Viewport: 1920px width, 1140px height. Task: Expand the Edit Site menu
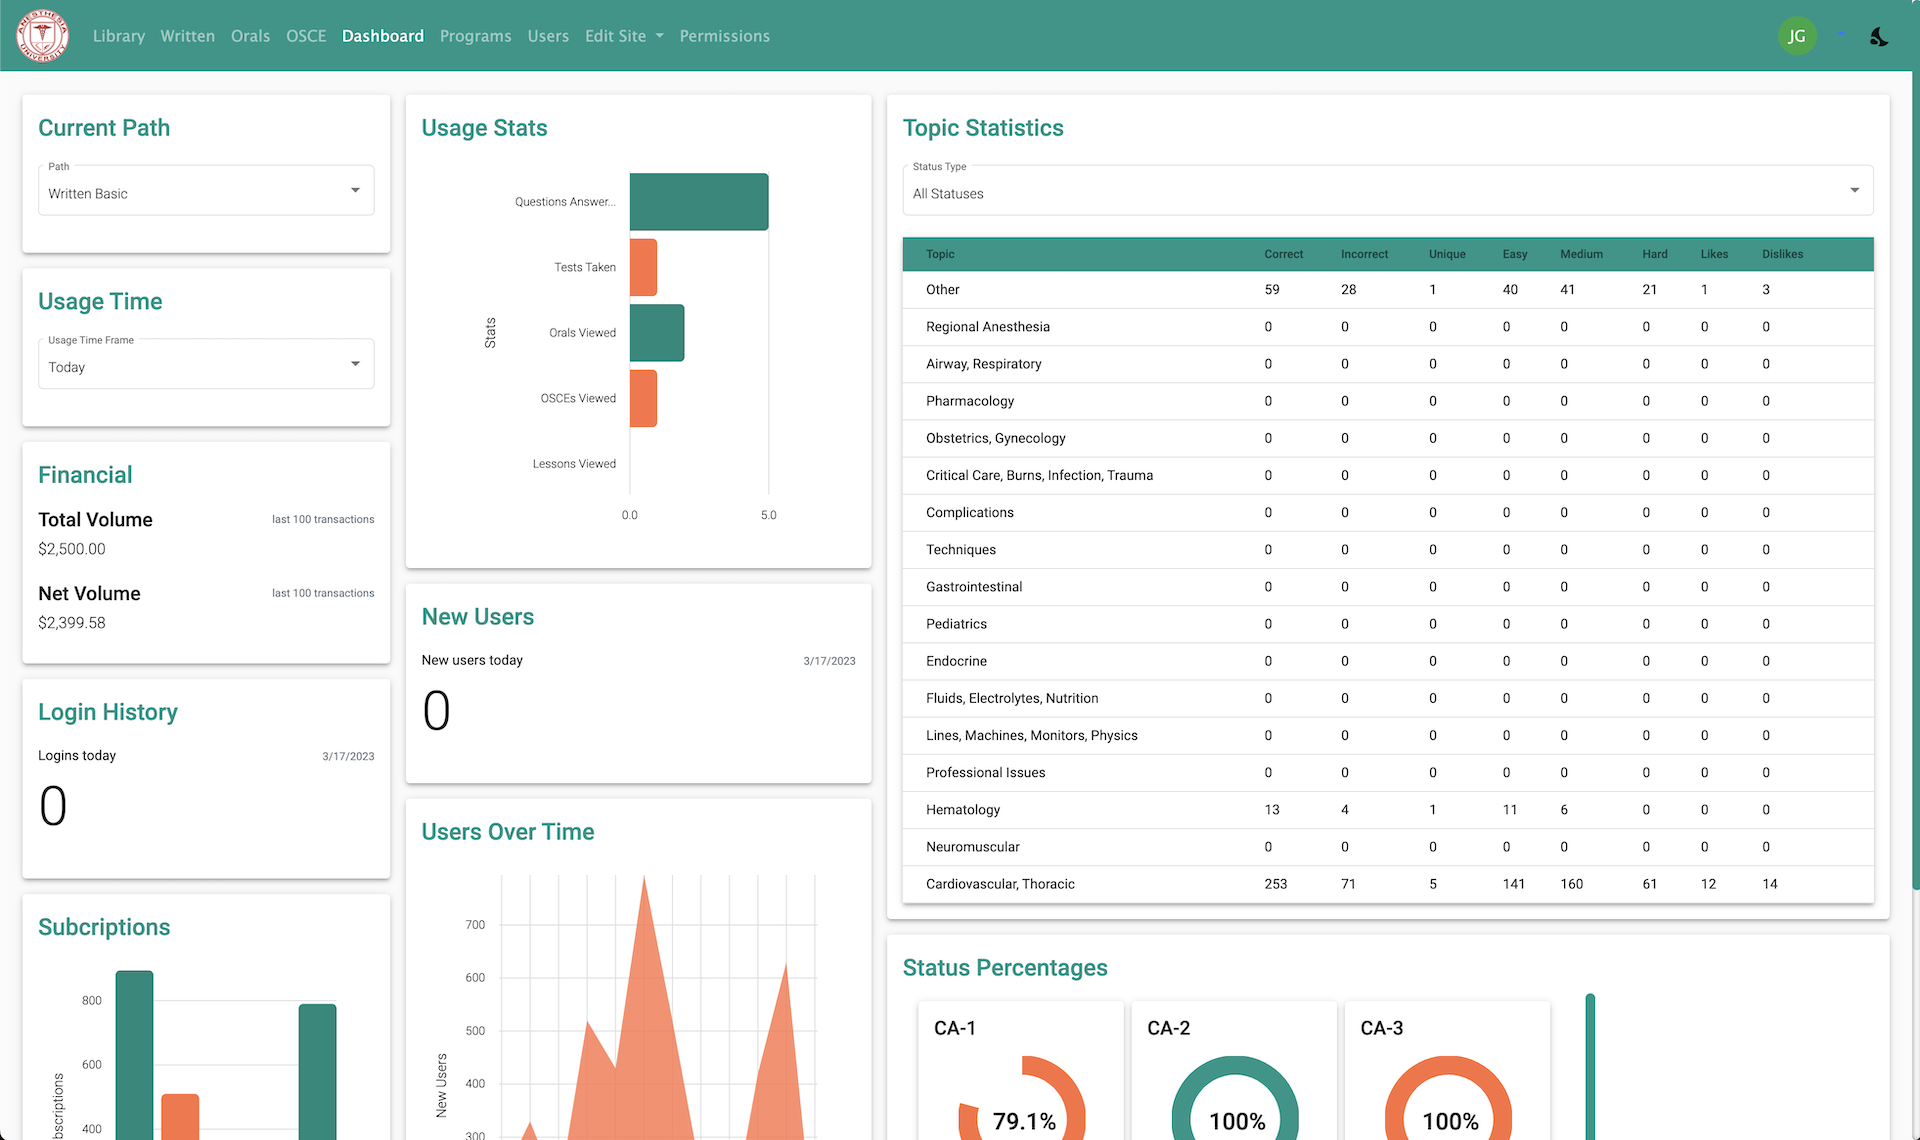[624, 36]
